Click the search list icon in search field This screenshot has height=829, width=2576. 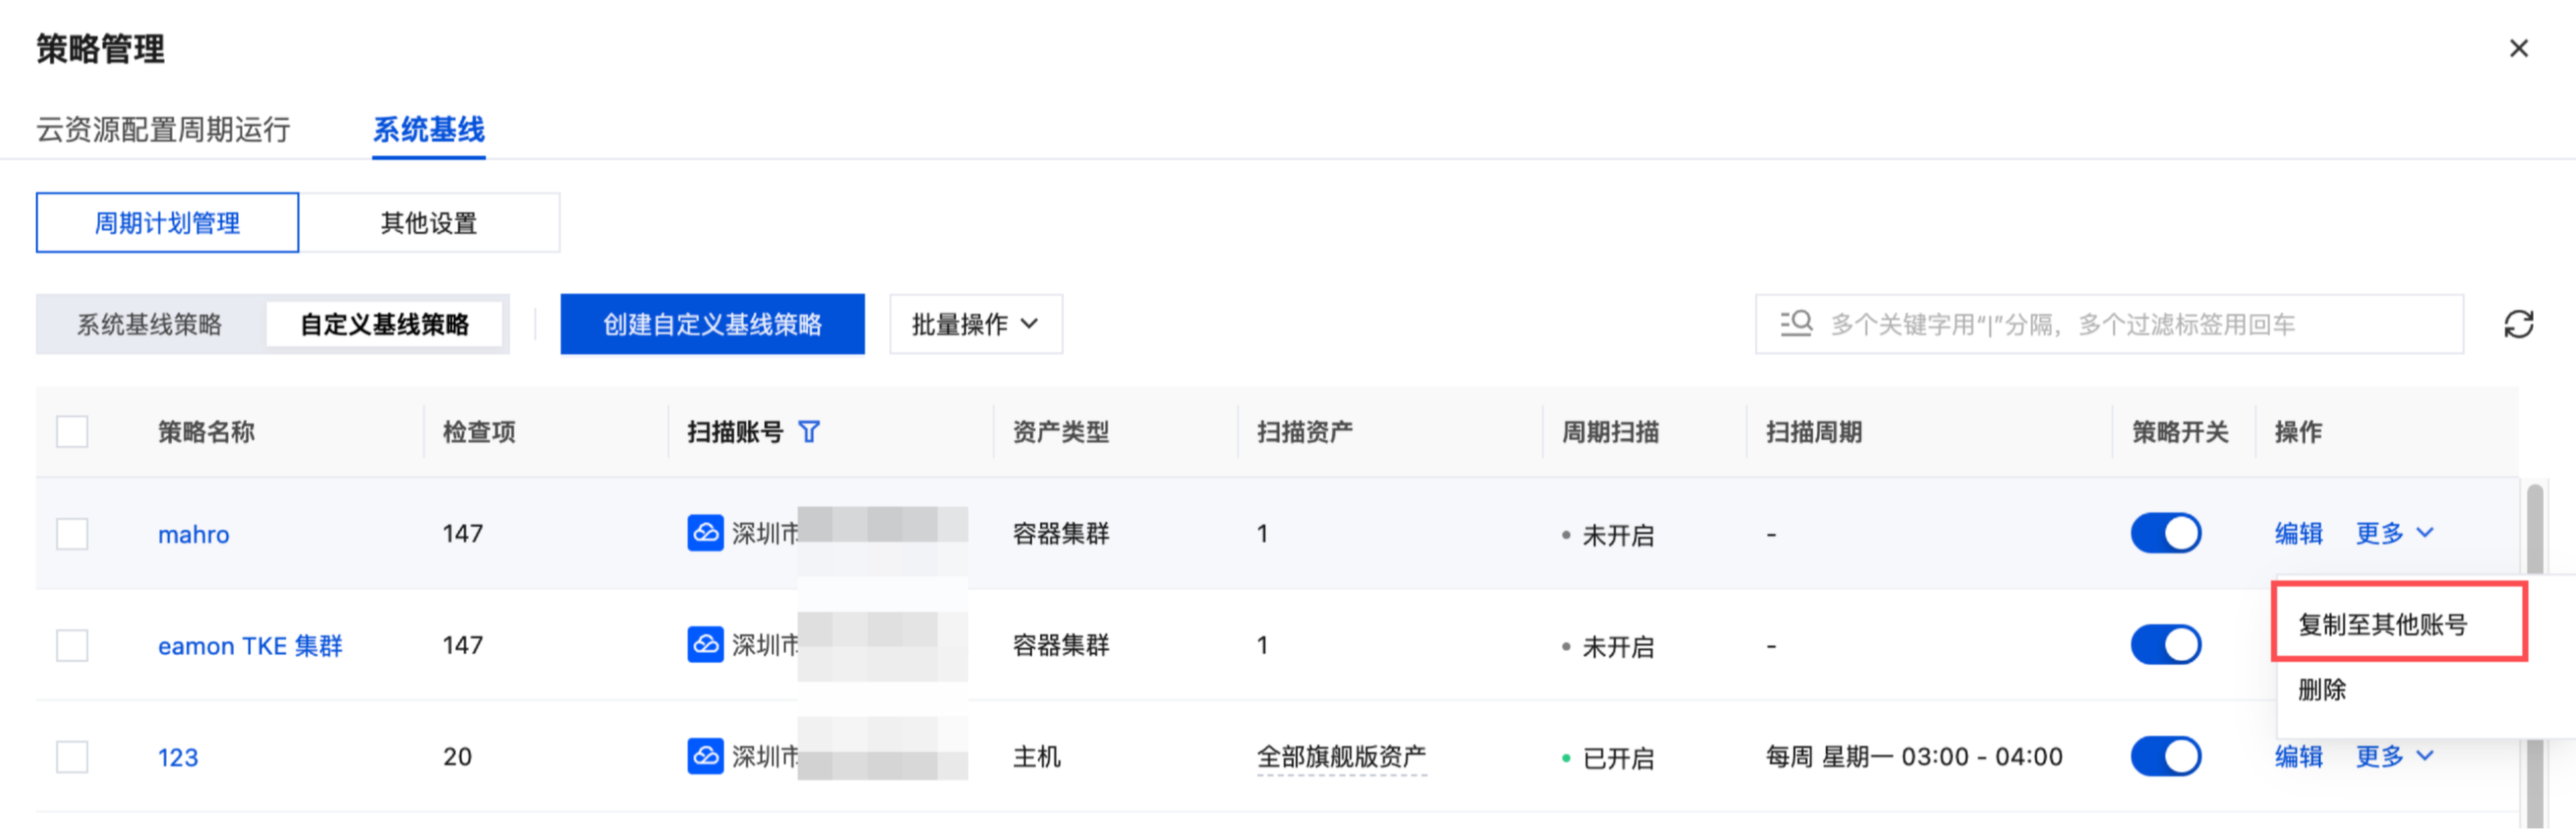click(x=1796, y=324)
